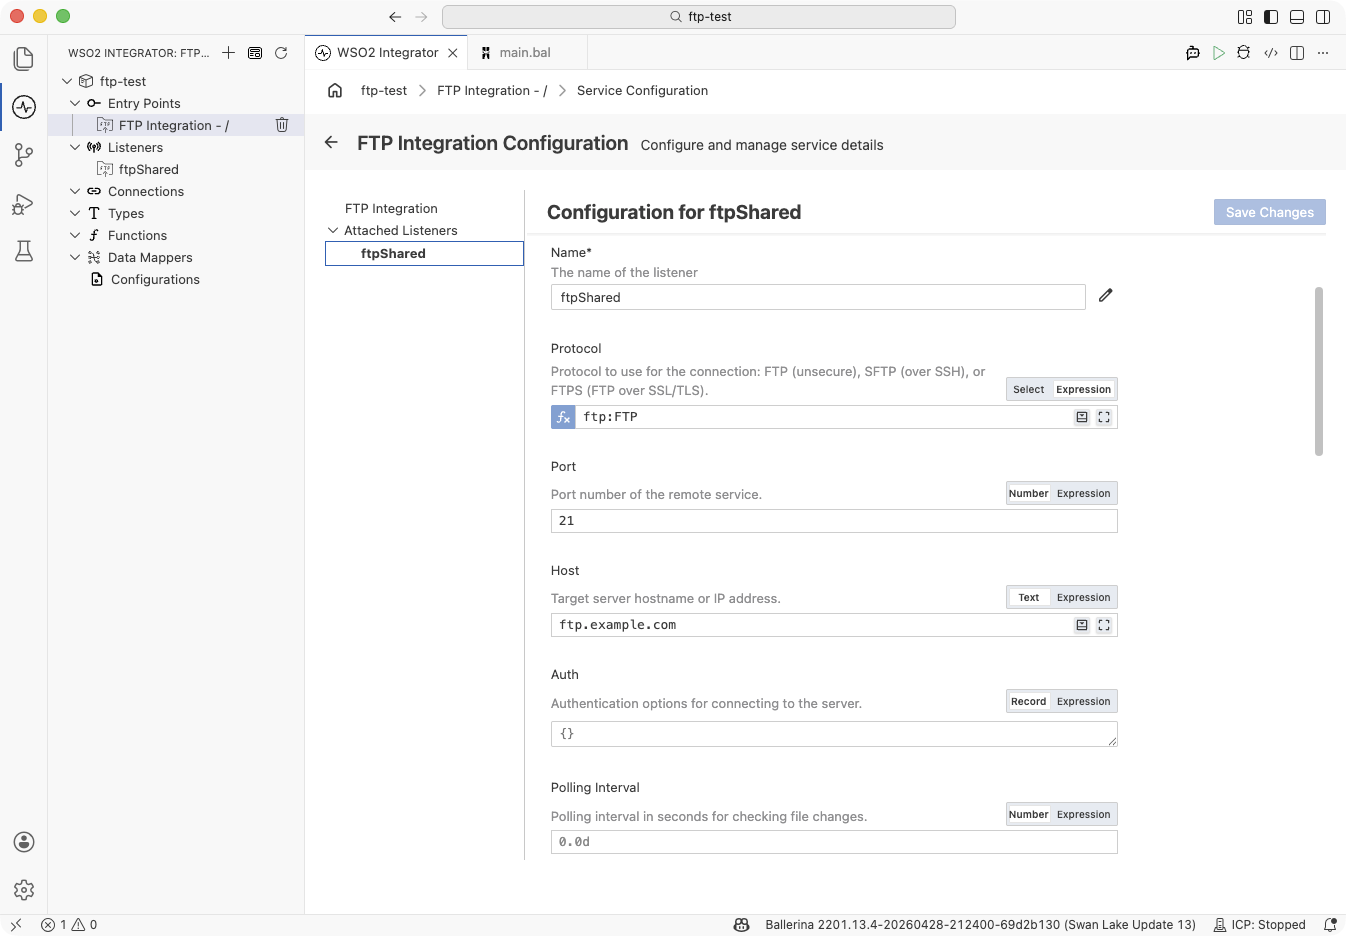1346x936 pixels.
Task: Go back with the arrow beside FTP Integration Configuration
Action: click(331, 143)
